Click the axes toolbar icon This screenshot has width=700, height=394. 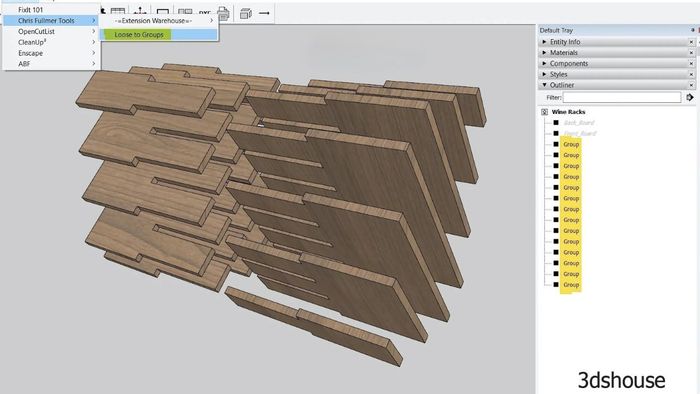coord(140,12)
